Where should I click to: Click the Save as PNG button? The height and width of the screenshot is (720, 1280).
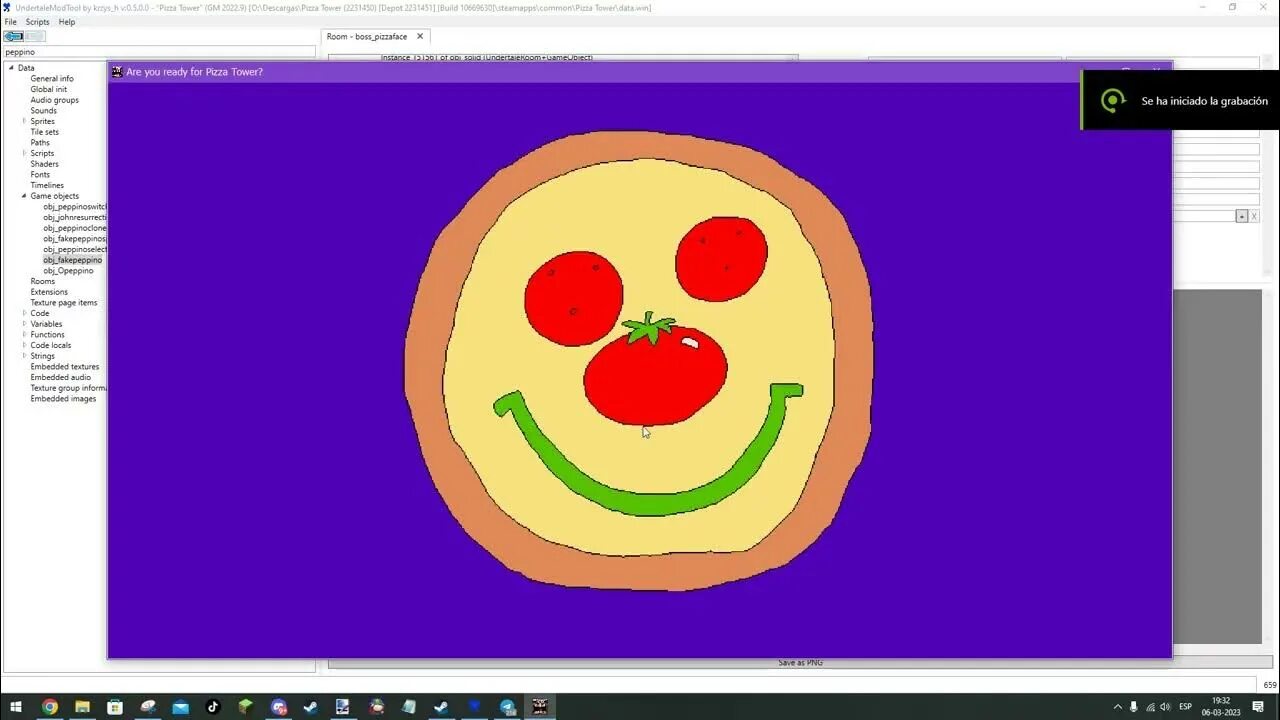pyautogui.click(x=800, y=663)
